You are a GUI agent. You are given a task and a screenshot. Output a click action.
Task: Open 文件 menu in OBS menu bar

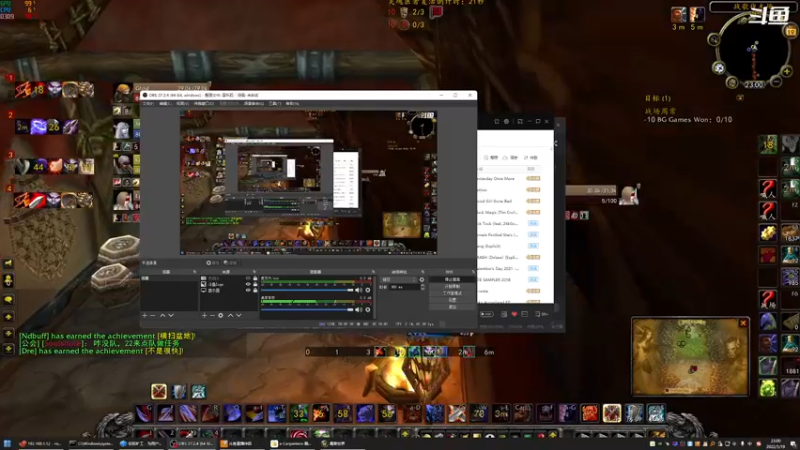click(148, 104)
